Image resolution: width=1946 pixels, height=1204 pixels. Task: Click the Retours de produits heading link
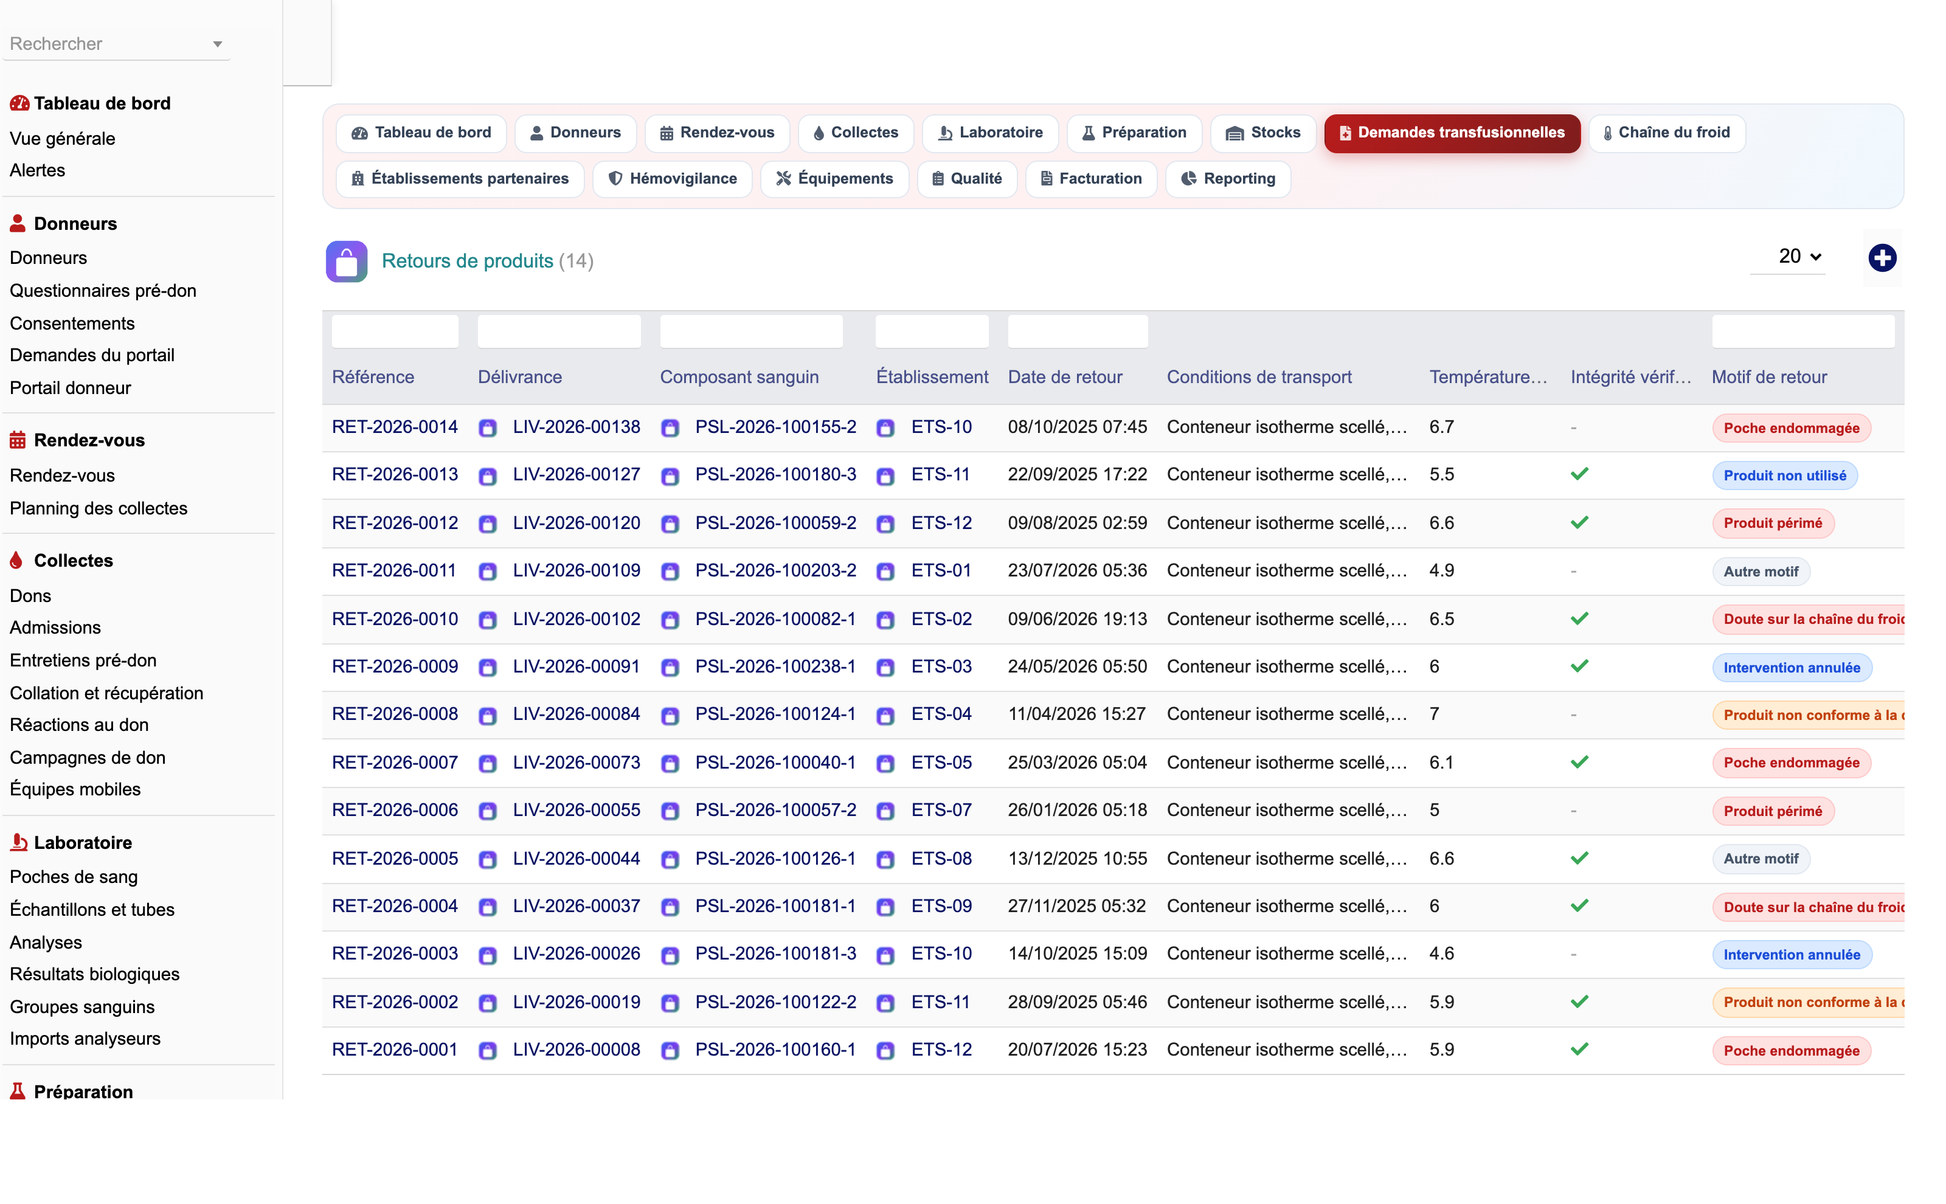[467, 261]
